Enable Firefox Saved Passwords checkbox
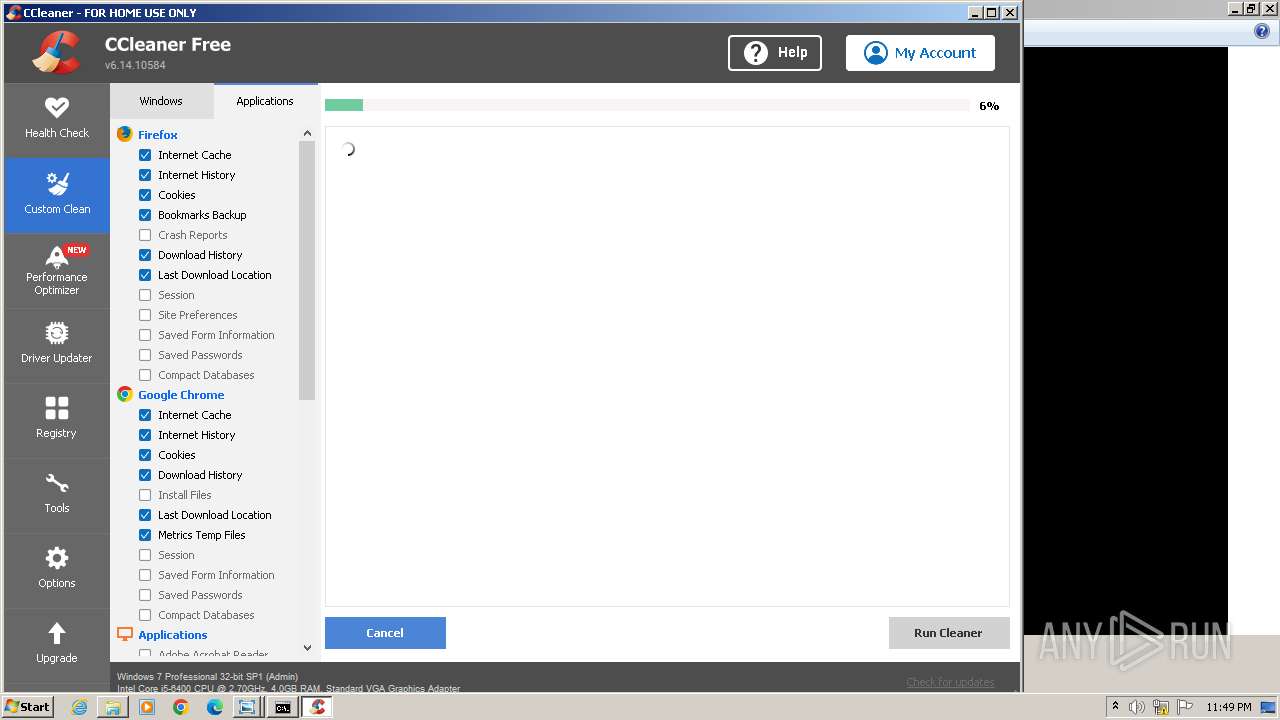 pyautogui.click(x=145, y=355)
